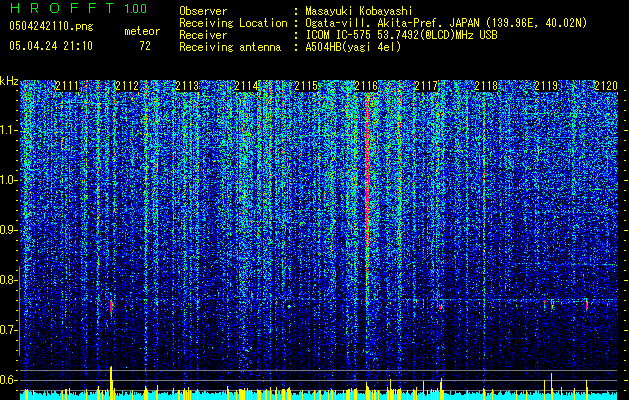This screenshot has width=629, height=400.
Task: Click the meteor count 72
Action: (x=145, y=46)
